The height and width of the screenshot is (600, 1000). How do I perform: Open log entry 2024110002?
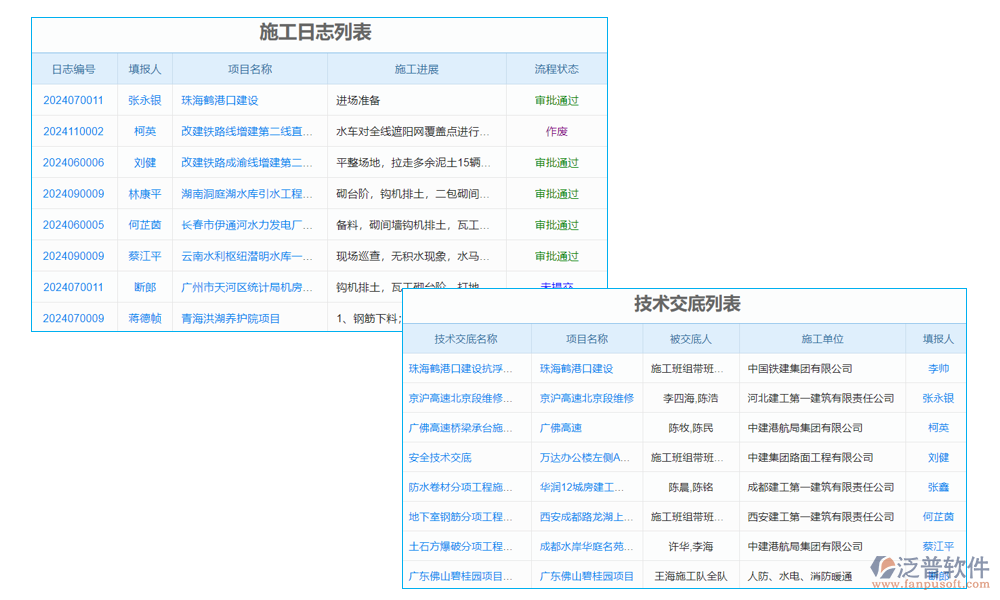tap(72, 131)
